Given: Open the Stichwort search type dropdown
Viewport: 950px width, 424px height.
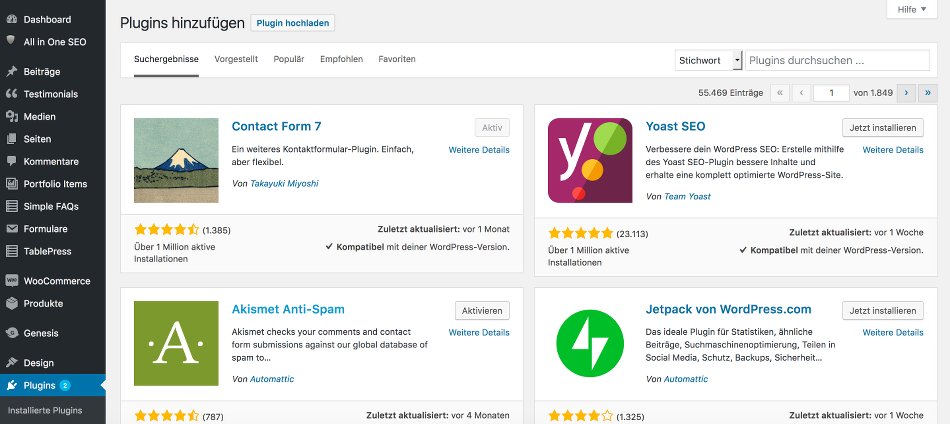Looking at the screenshot, I should point(709,60).
